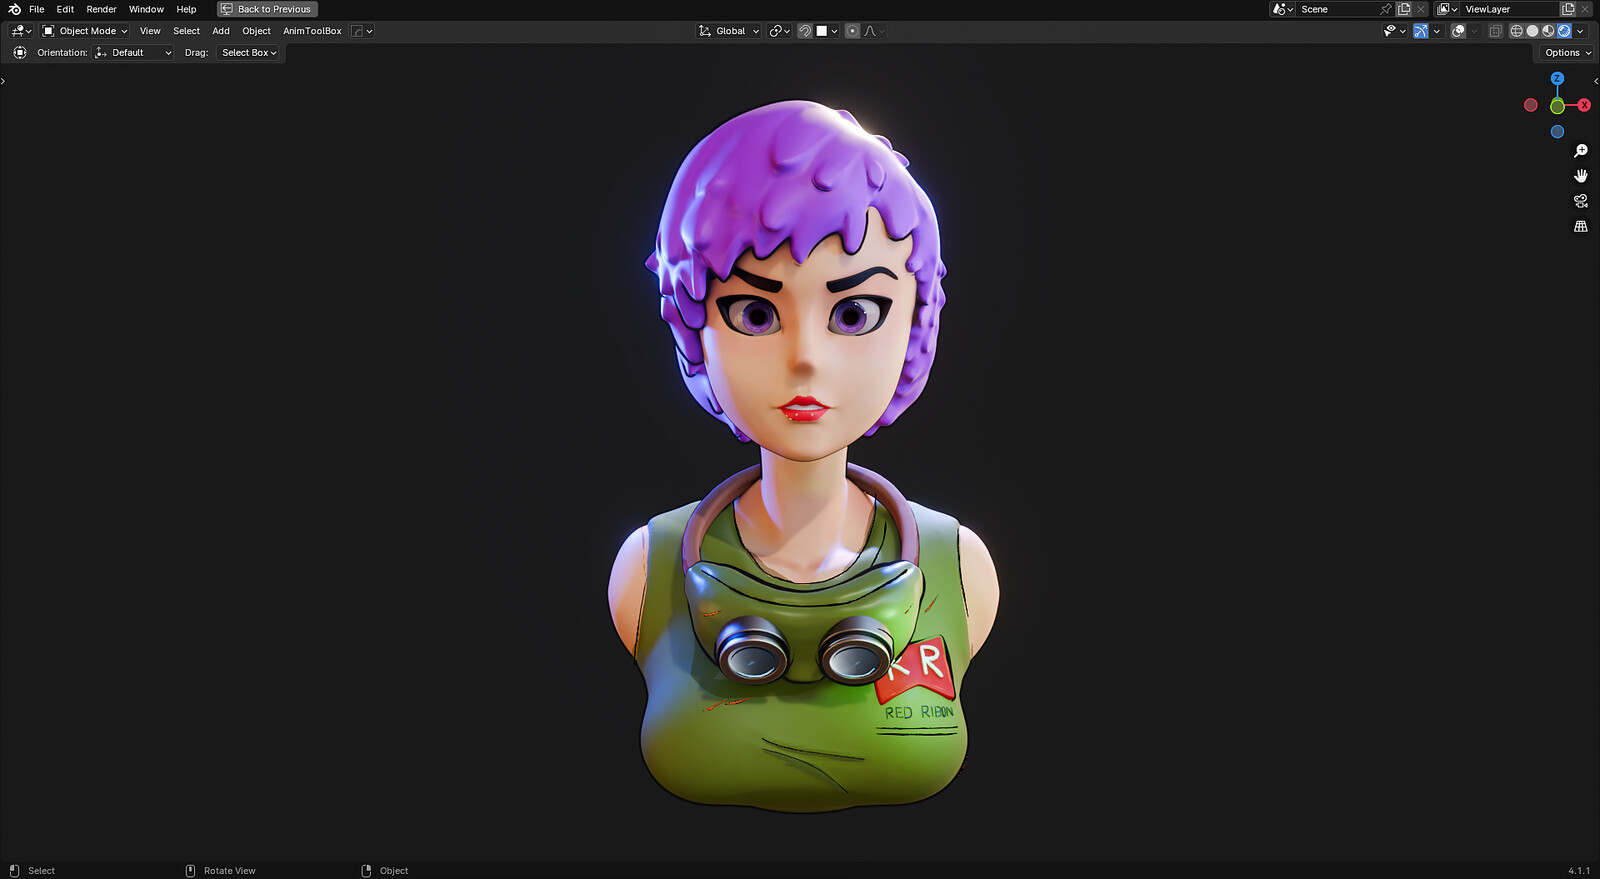Switch to wireframe viewport shading
This screenshot has width=1600, height=879.
pos(1516,31)
